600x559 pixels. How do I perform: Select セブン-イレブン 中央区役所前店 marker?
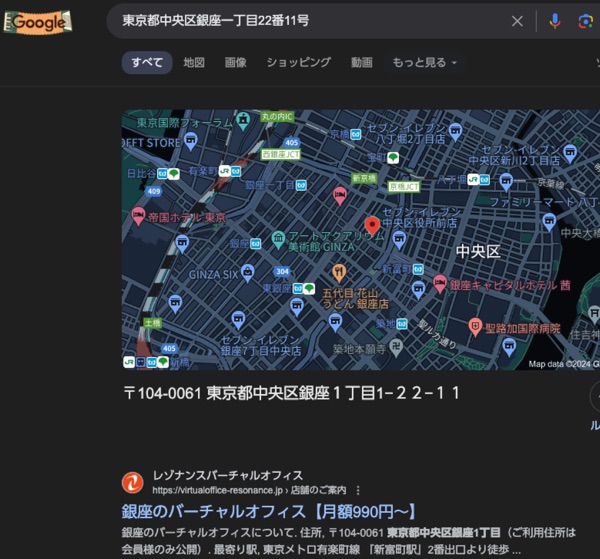click(x=399, y=240)
